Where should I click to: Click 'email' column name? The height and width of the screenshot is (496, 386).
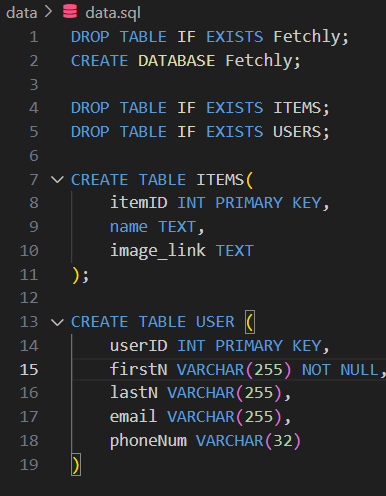click(133, 417)
